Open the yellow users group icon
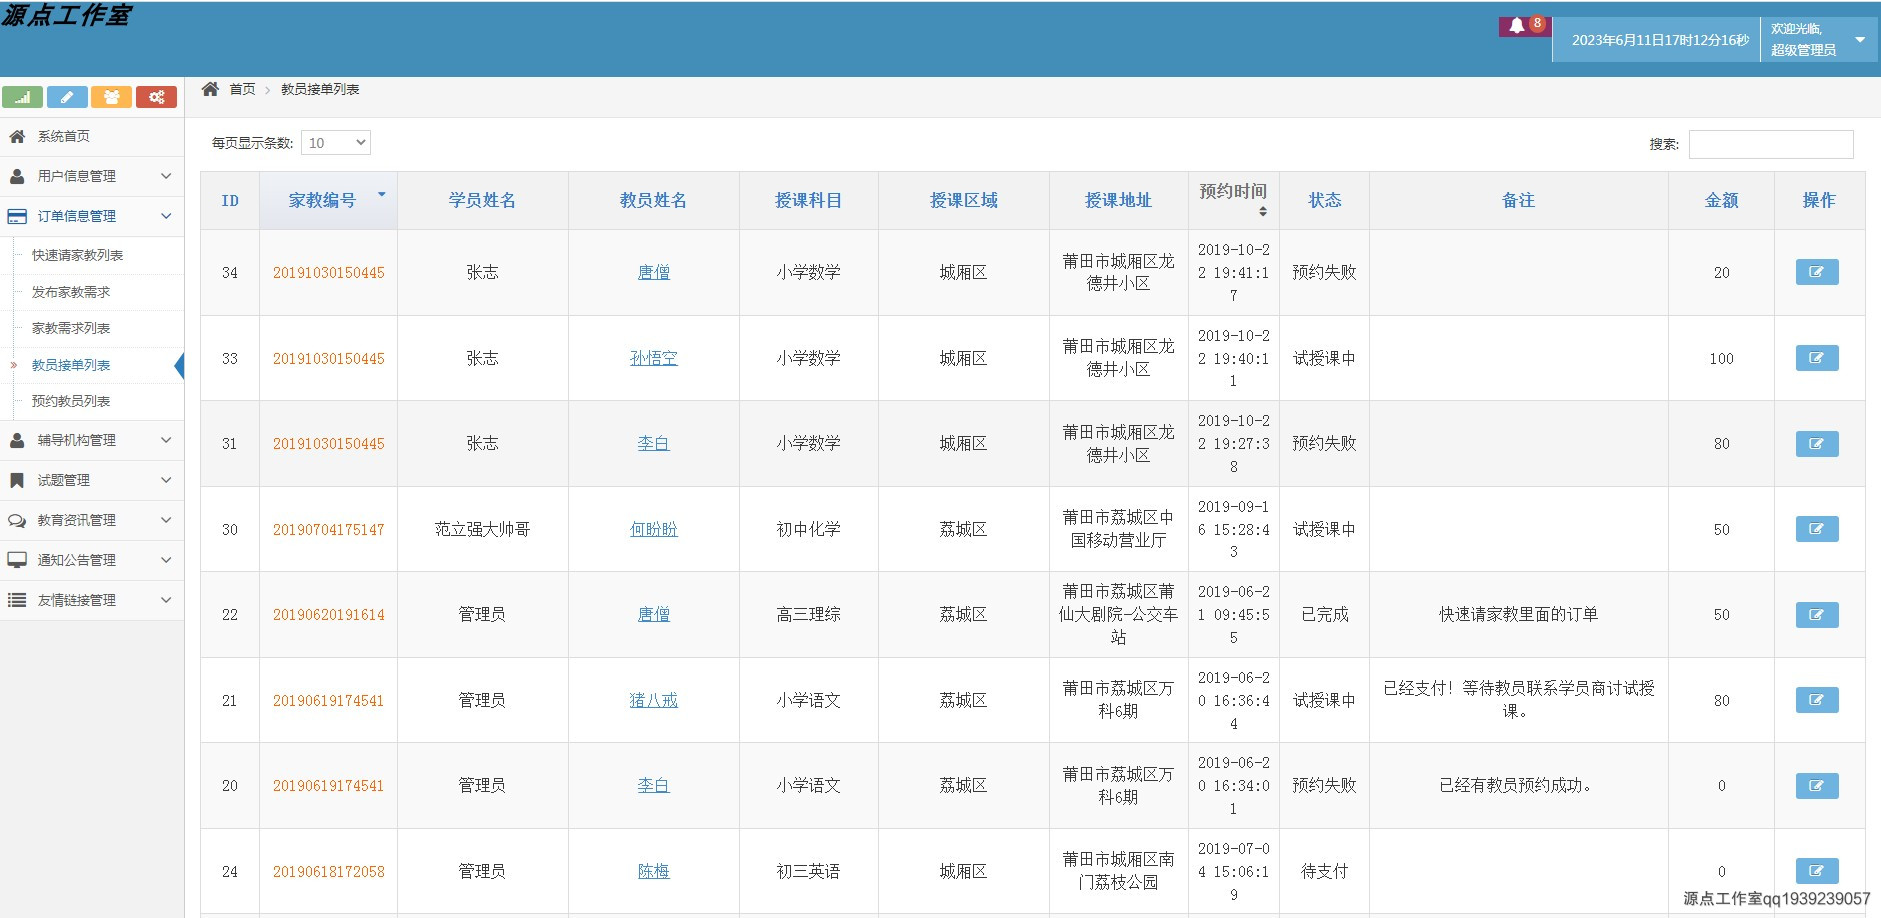Image resolution: width=1881 pixels, height=918 pixels. (x=112, y=97)
